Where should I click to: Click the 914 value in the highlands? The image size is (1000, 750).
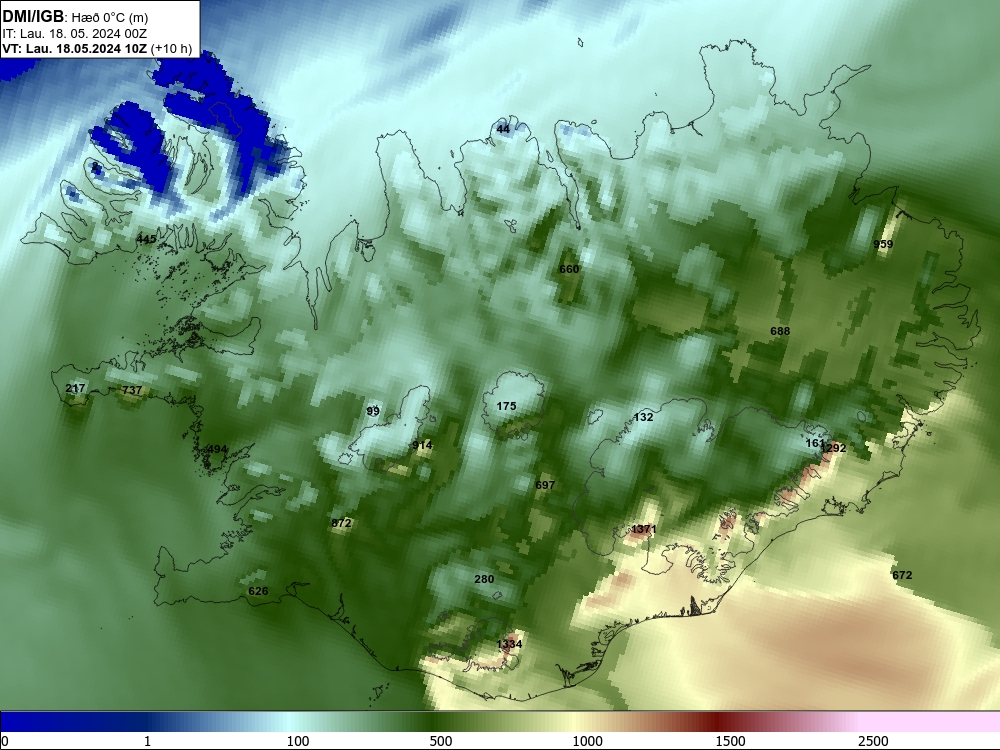click(x=422, y=445)
